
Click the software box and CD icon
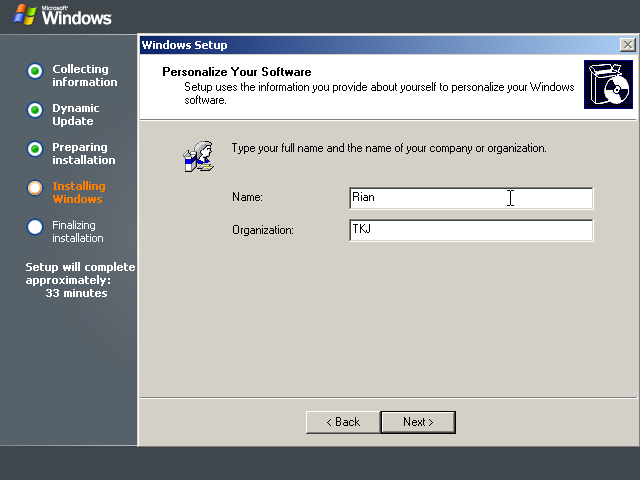608,84
